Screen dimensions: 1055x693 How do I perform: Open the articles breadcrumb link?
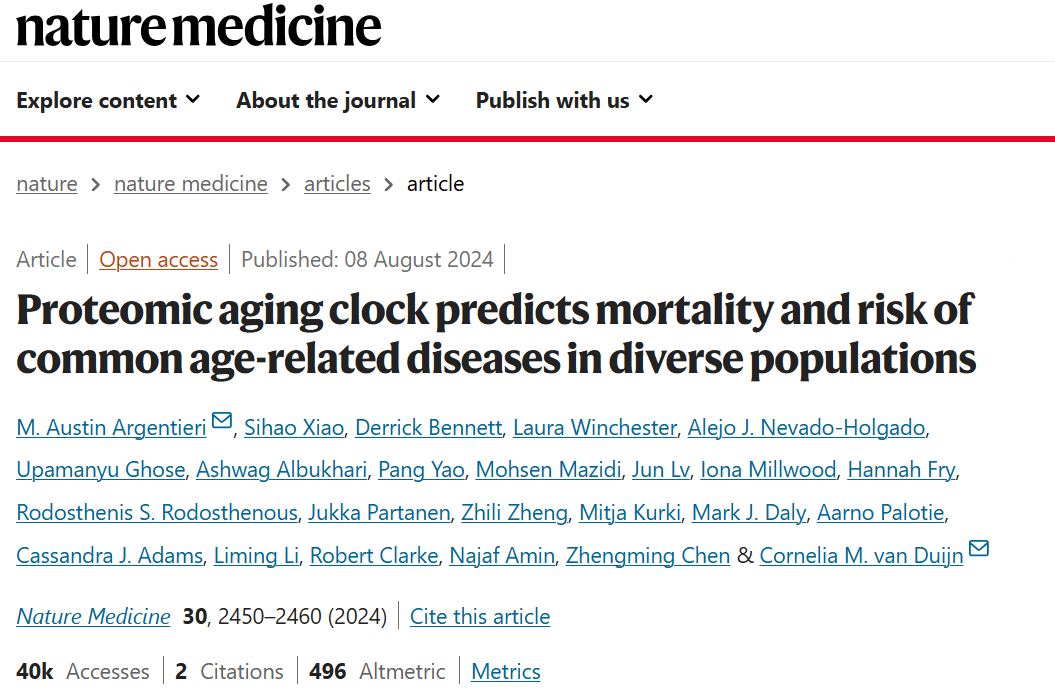[x=337, y=184]
